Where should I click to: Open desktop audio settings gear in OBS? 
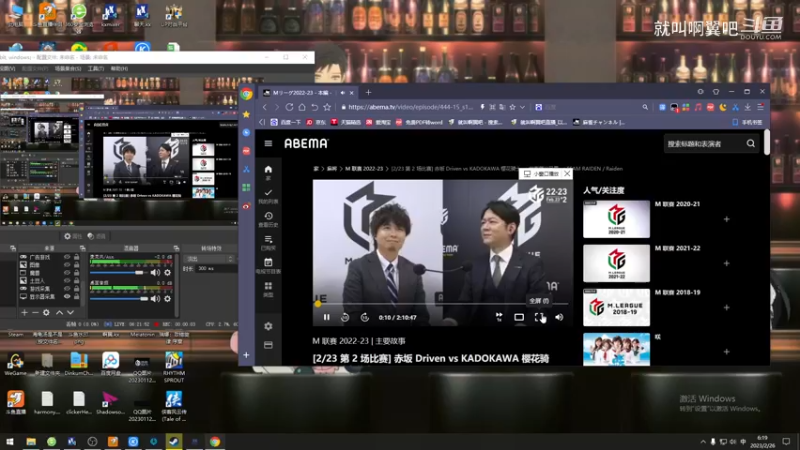pyautogui.click(x=167, y=299)
